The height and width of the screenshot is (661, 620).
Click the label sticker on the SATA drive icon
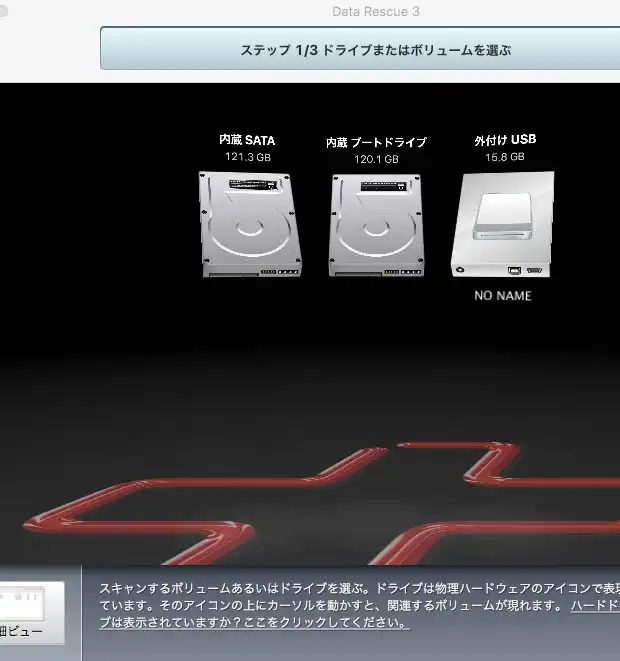253,185
